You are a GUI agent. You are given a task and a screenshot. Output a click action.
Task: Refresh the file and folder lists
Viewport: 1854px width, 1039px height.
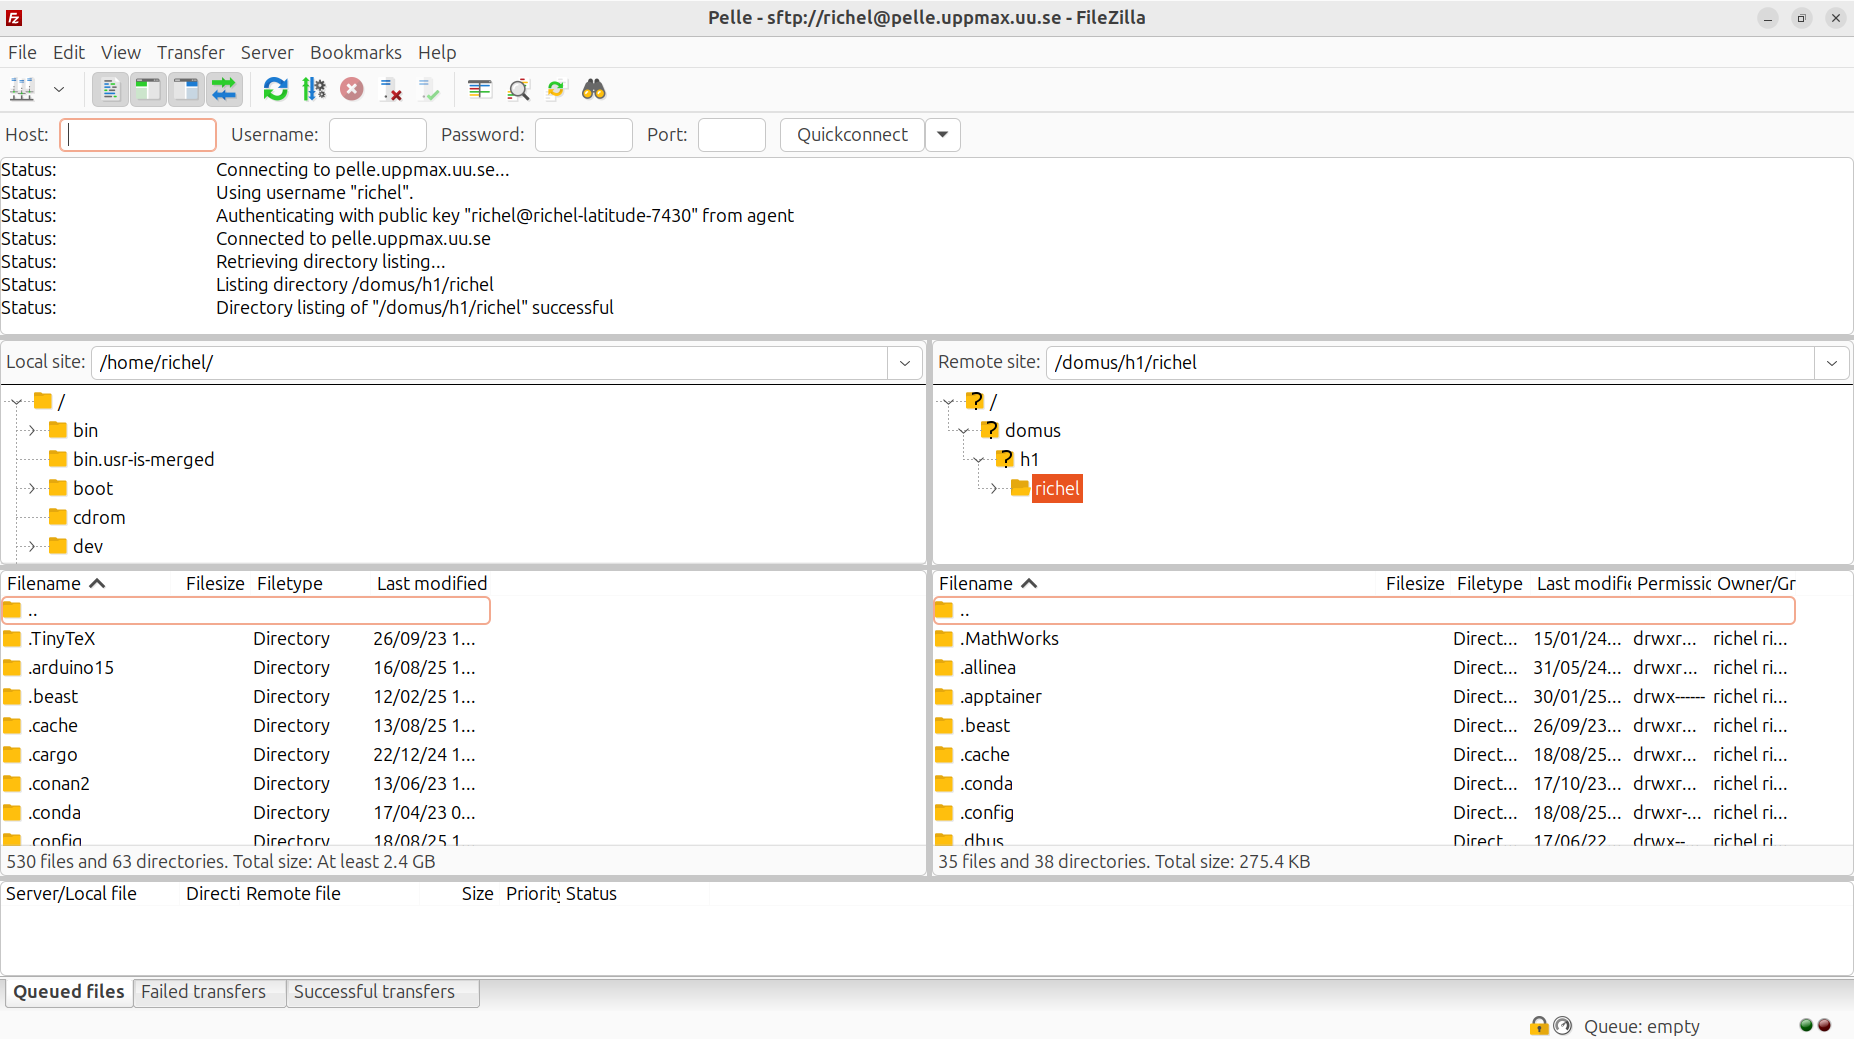click(275, 89)
